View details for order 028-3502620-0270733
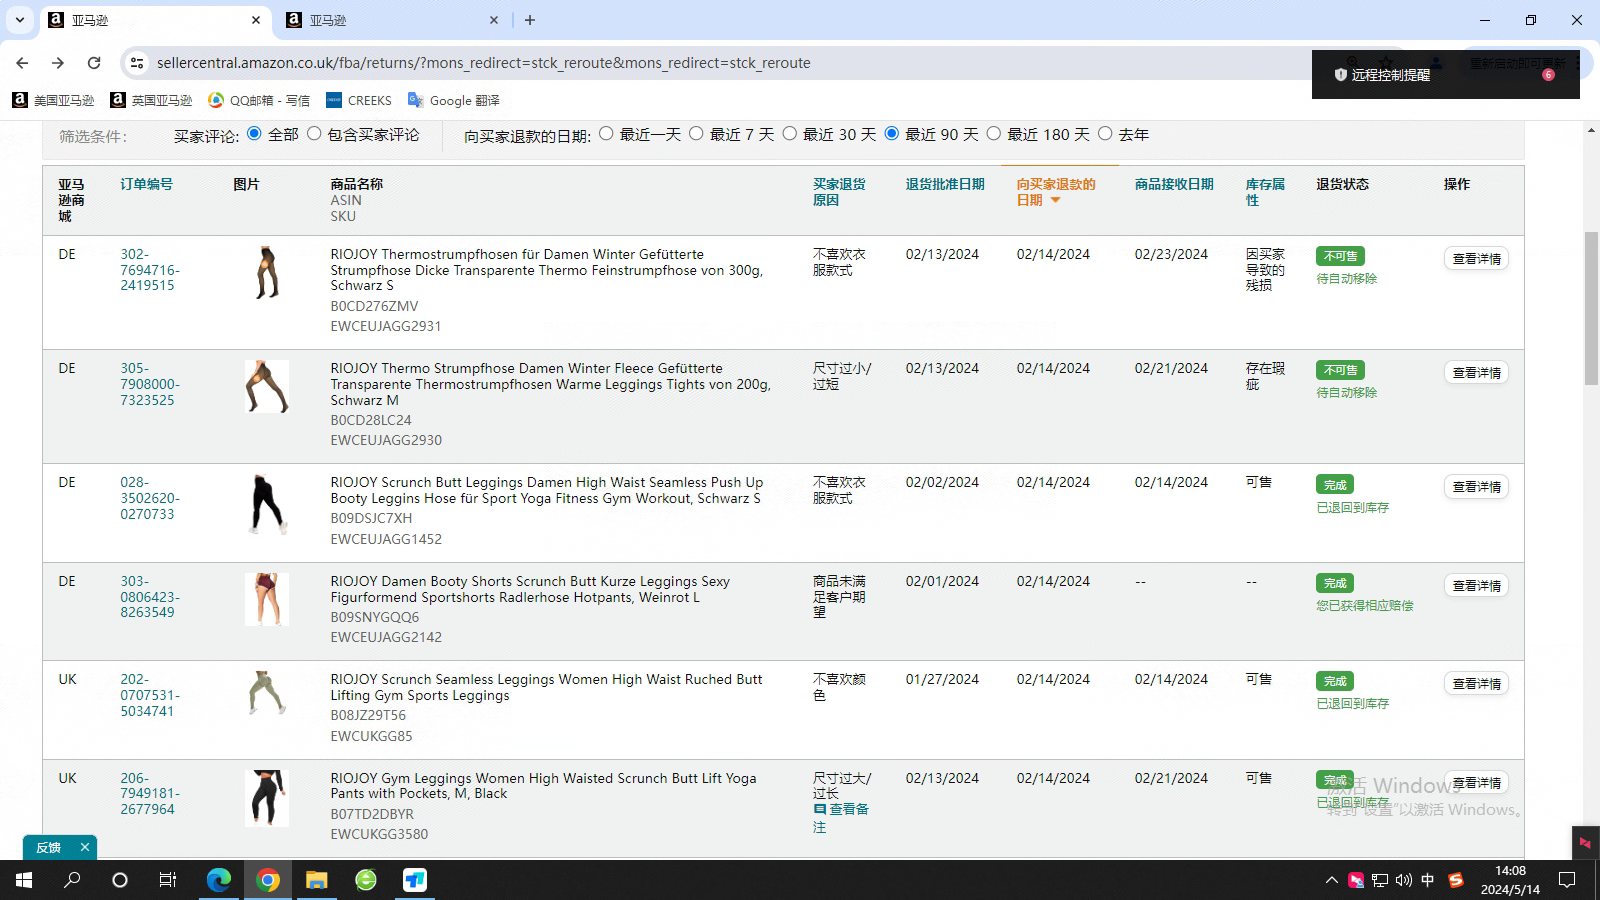 pos(1476,486)
